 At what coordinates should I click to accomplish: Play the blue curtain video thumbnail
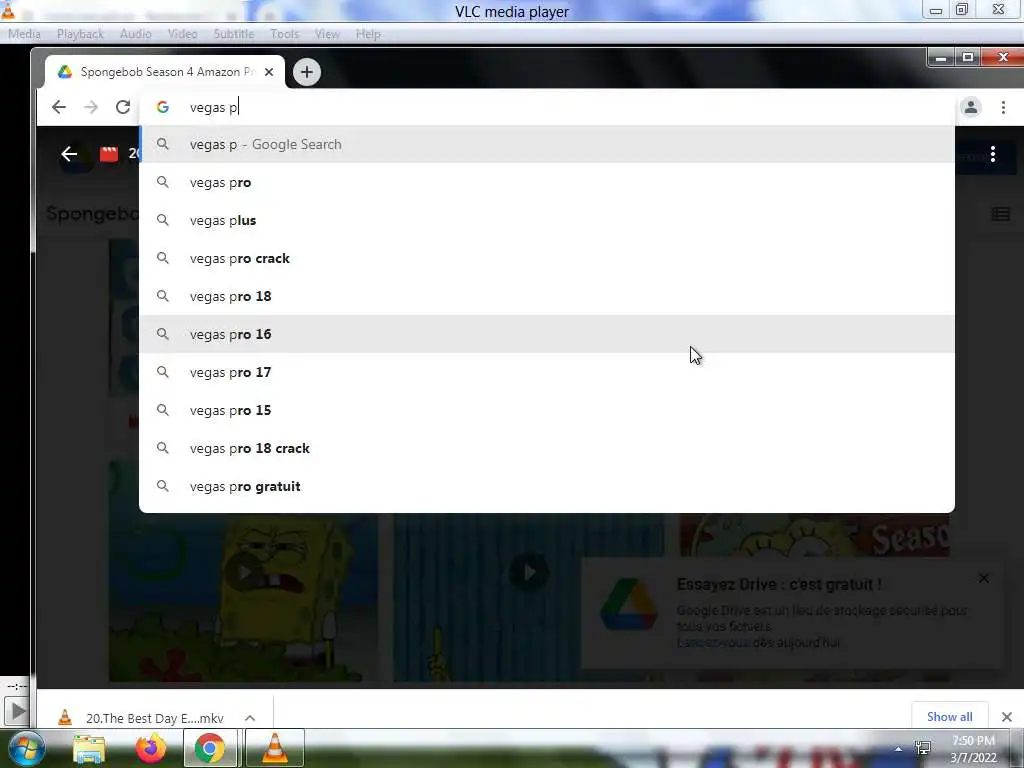(528, 573)
